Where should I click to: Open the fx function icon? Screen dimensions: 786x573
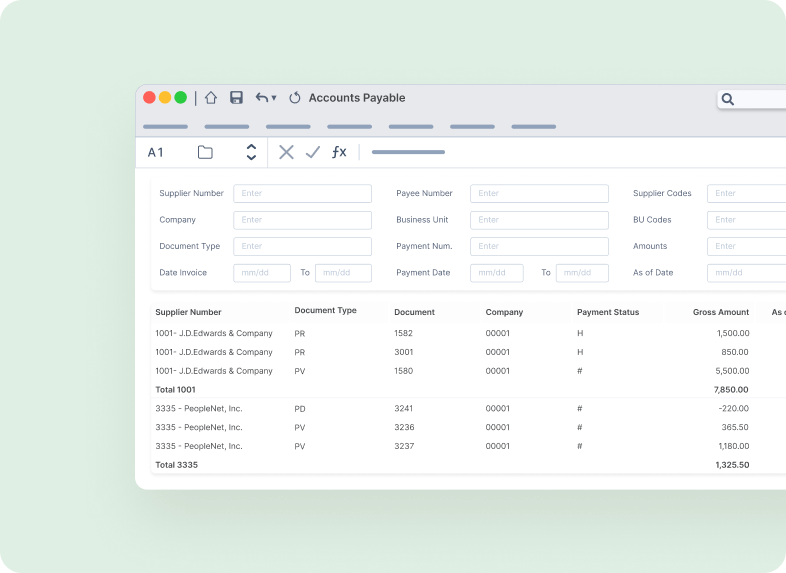339,152
